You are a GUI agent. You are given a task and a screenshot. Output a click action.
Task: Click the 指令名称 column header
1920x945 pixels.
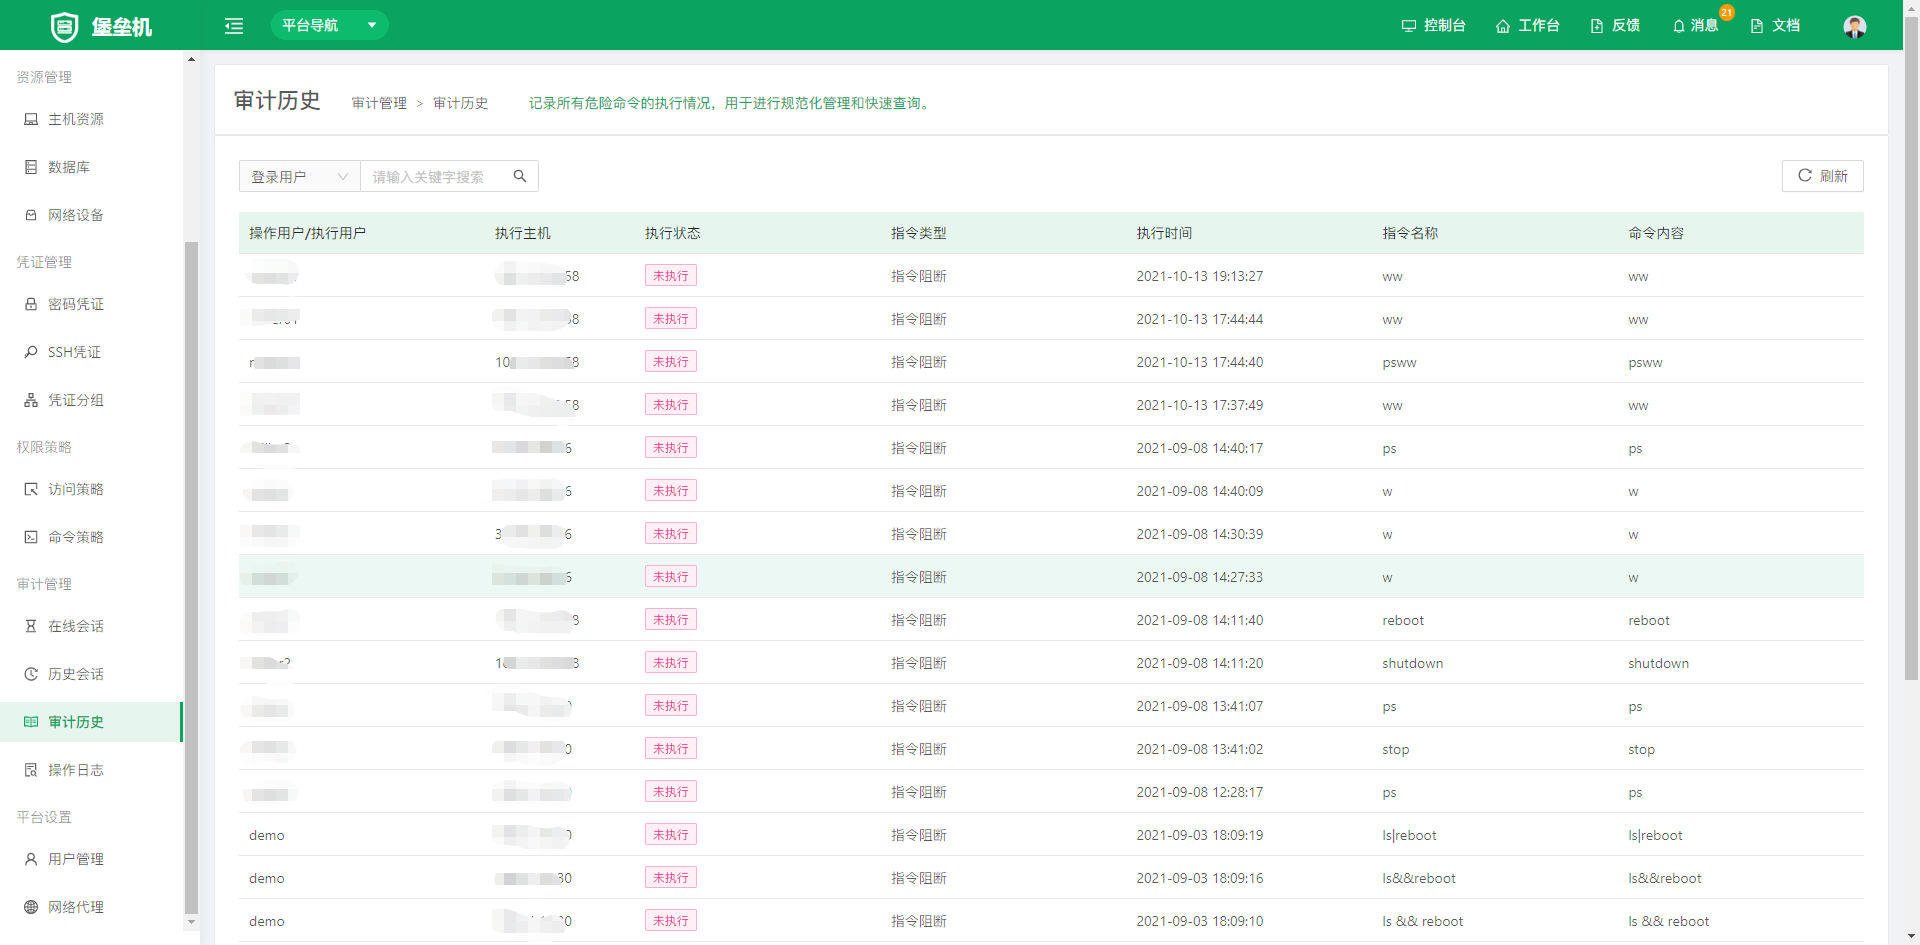1410,233
